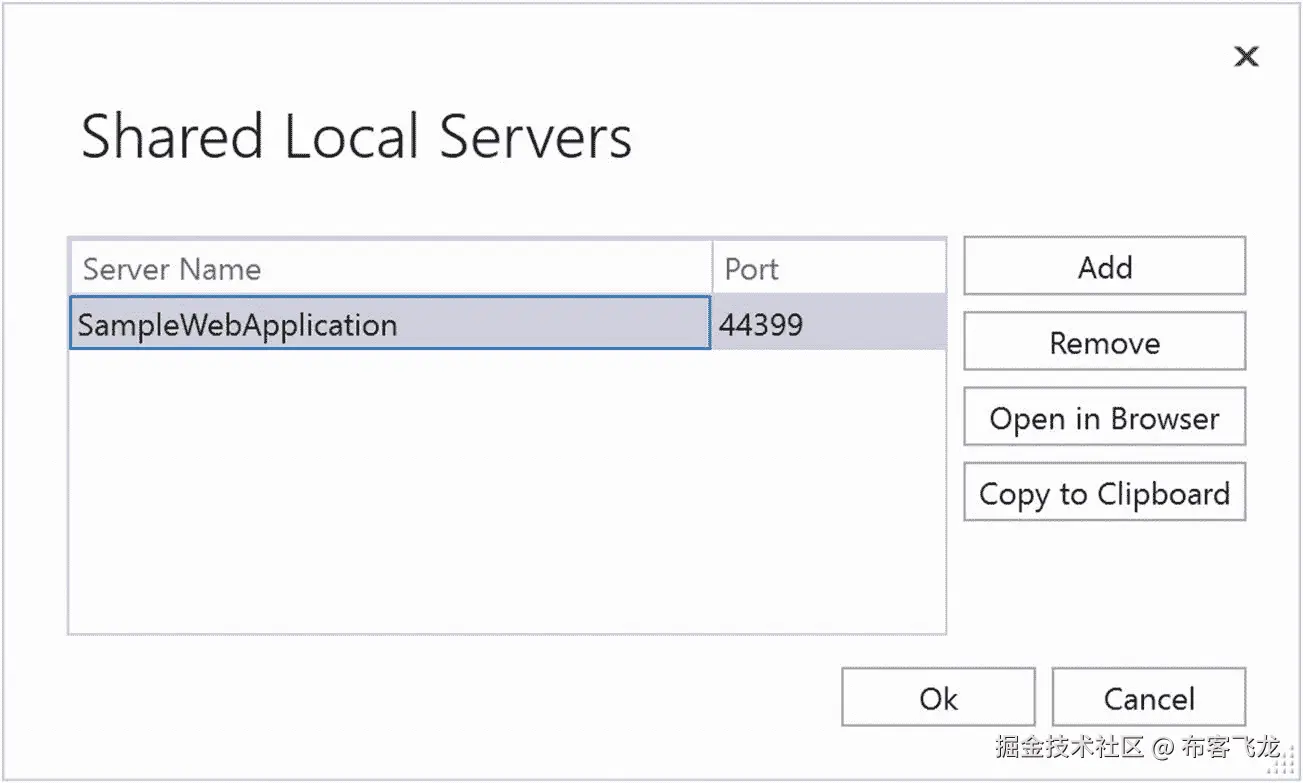Confirm with the Ok button
This screenshot has height=783, width=1303.
click(x=938, y=697)
